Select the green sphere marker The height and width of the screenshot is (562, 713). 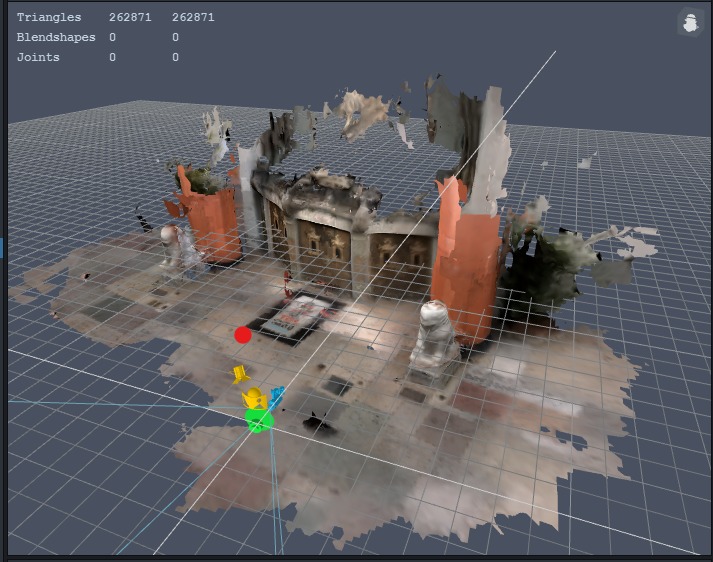259,420
